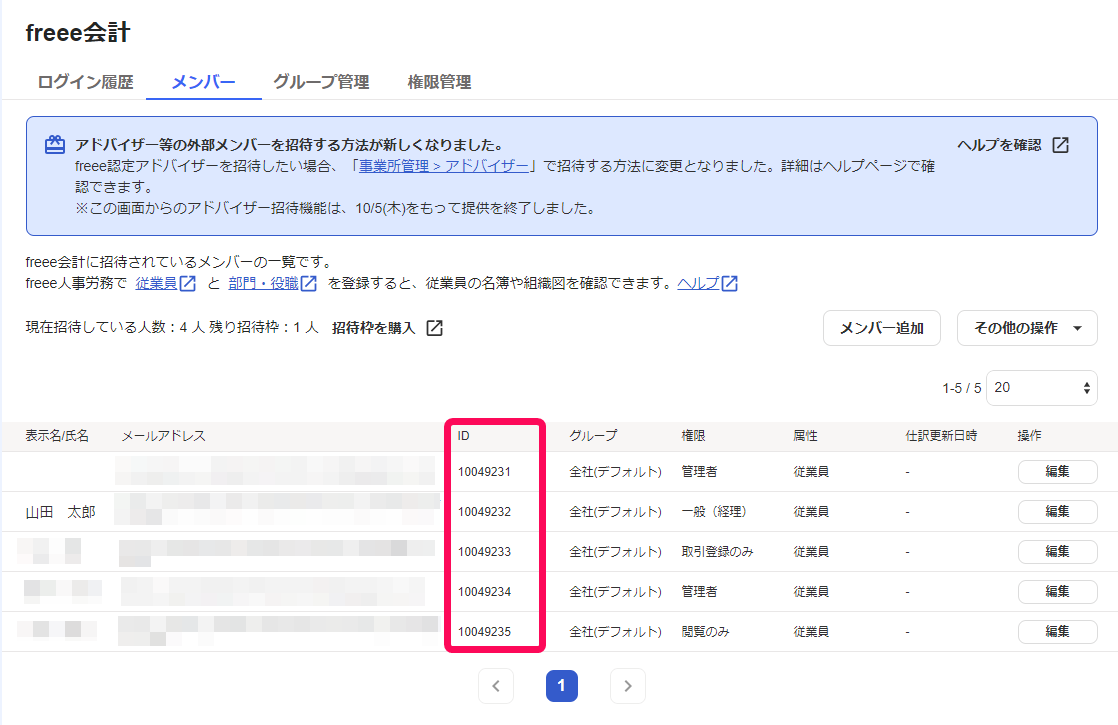Edit the member with ID 10049234
This screenshot has width=1118, height=725.
point(1057,592)
